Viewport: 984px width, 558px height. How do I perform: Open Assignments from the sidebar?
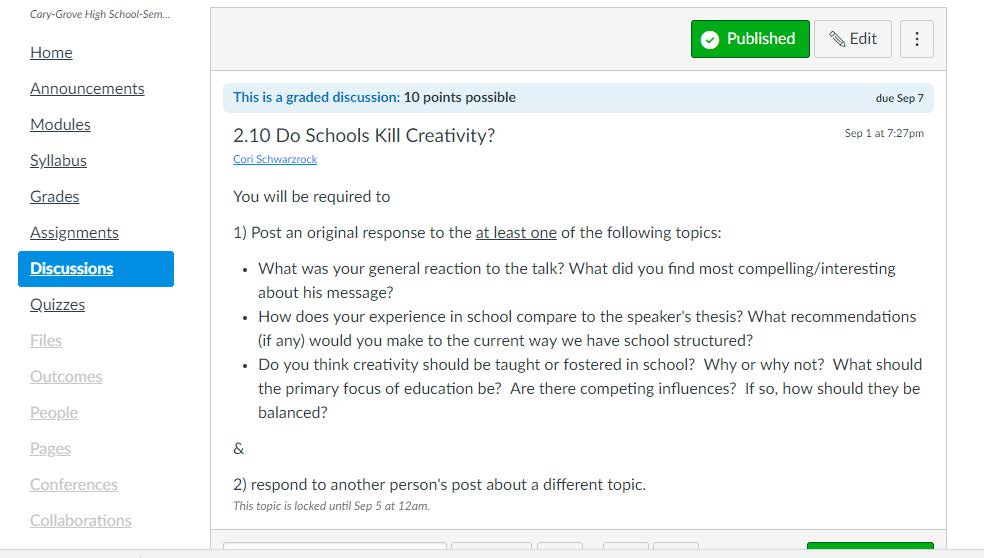coord(74,233)
